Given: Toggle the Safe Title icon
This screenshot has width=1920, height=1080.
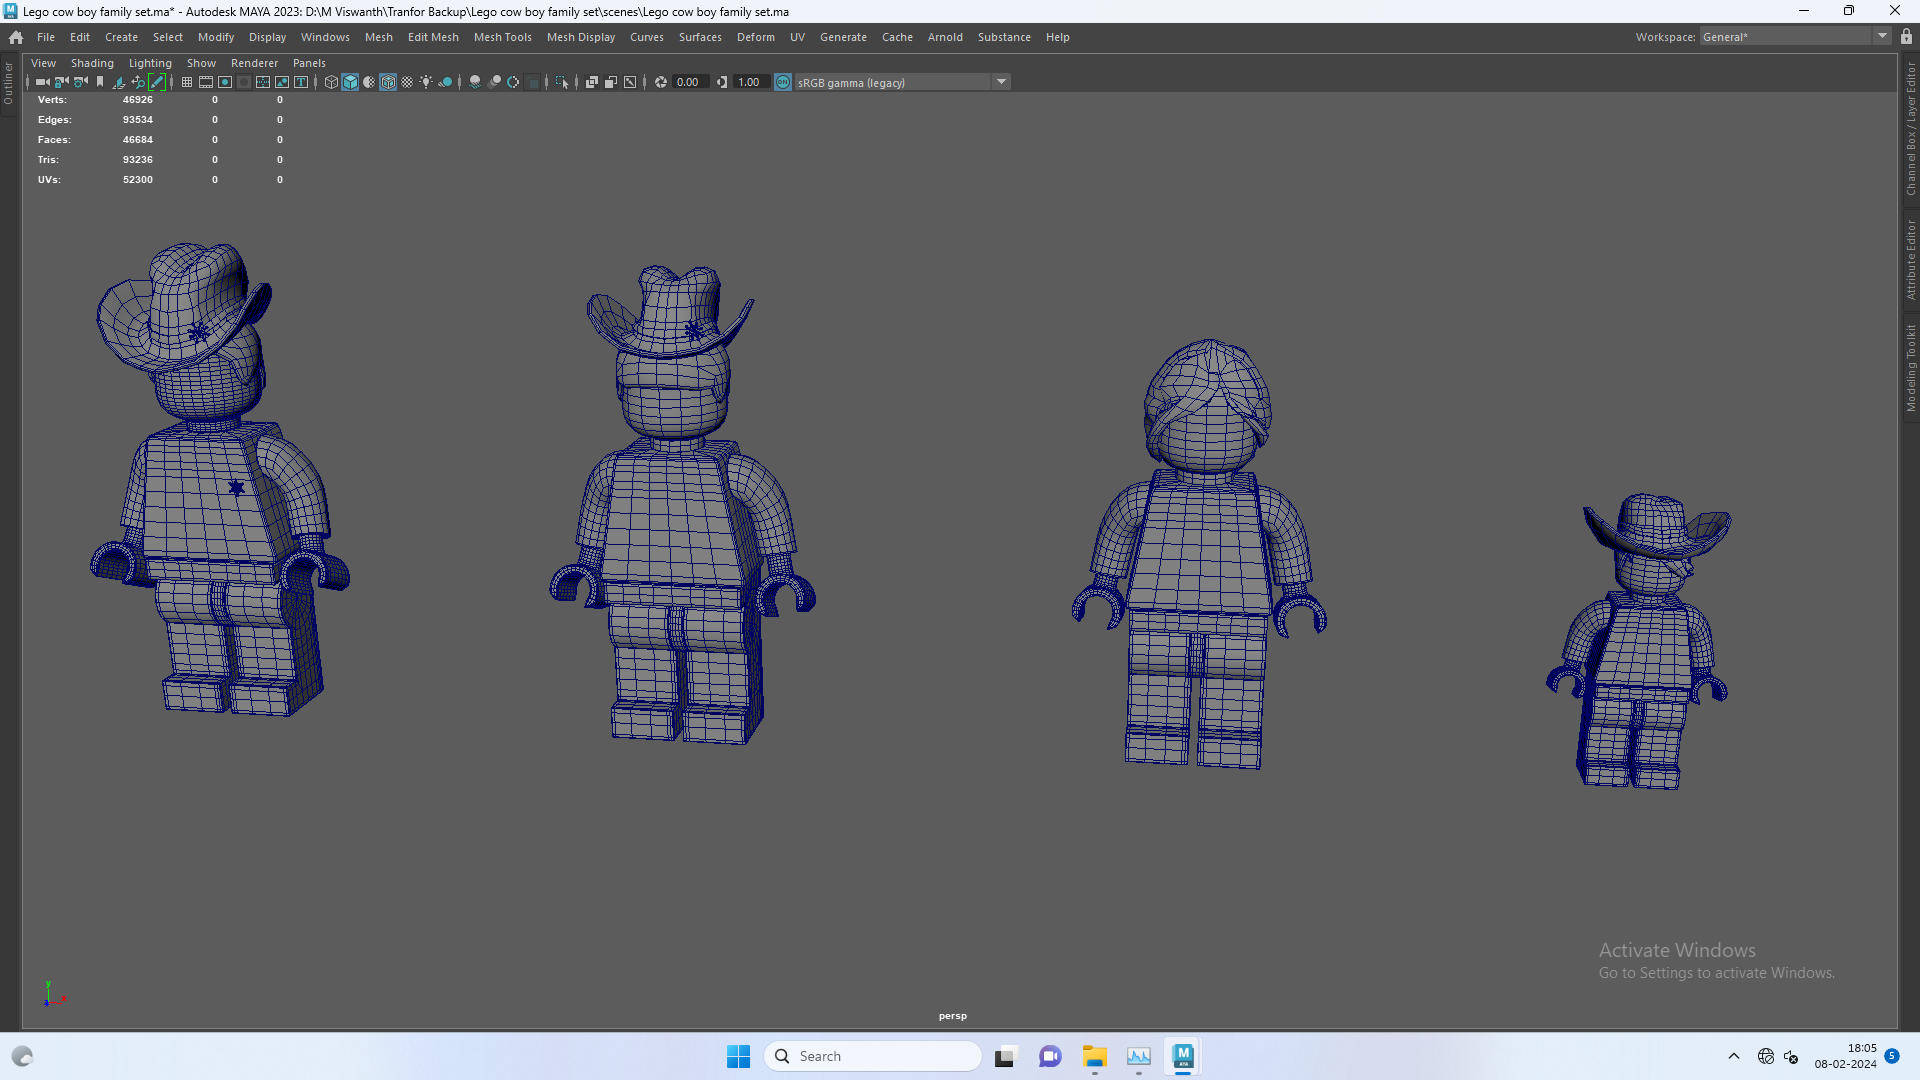Looking at the screenshot, I should [x=301, y=82].
